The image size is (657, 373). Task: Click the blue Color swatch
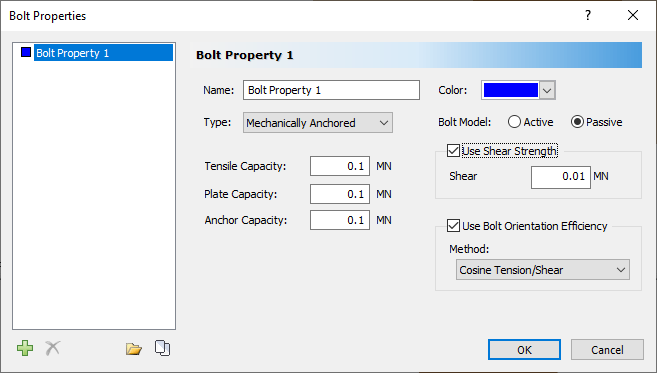coord(510,90)
